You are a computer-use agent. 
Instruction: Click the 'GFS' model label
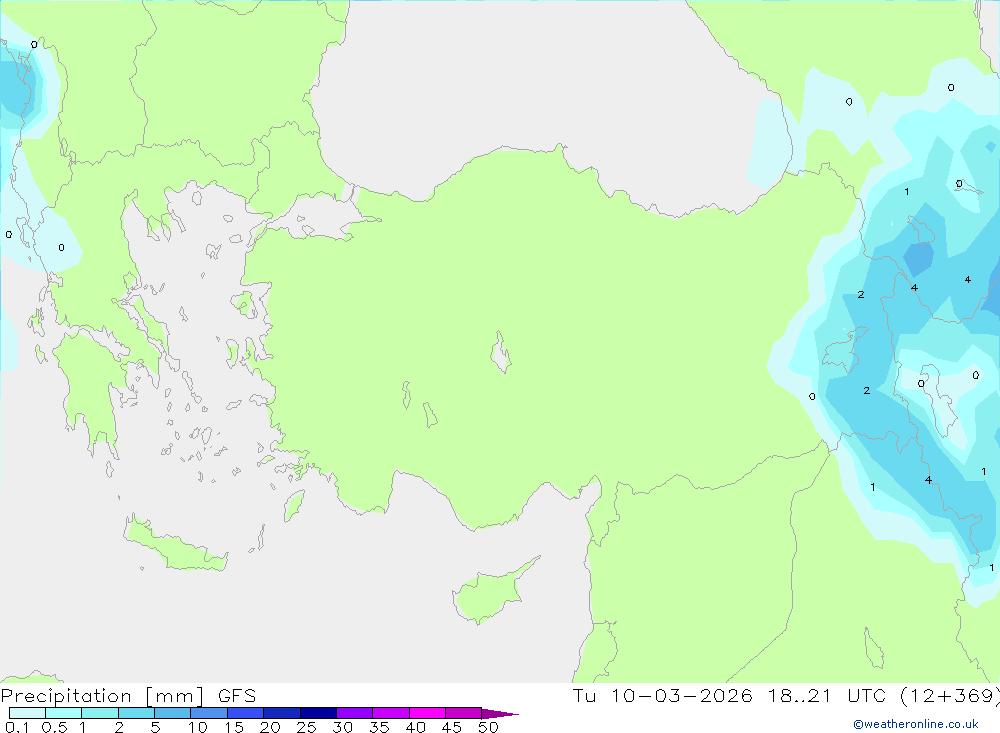(237, 696)
